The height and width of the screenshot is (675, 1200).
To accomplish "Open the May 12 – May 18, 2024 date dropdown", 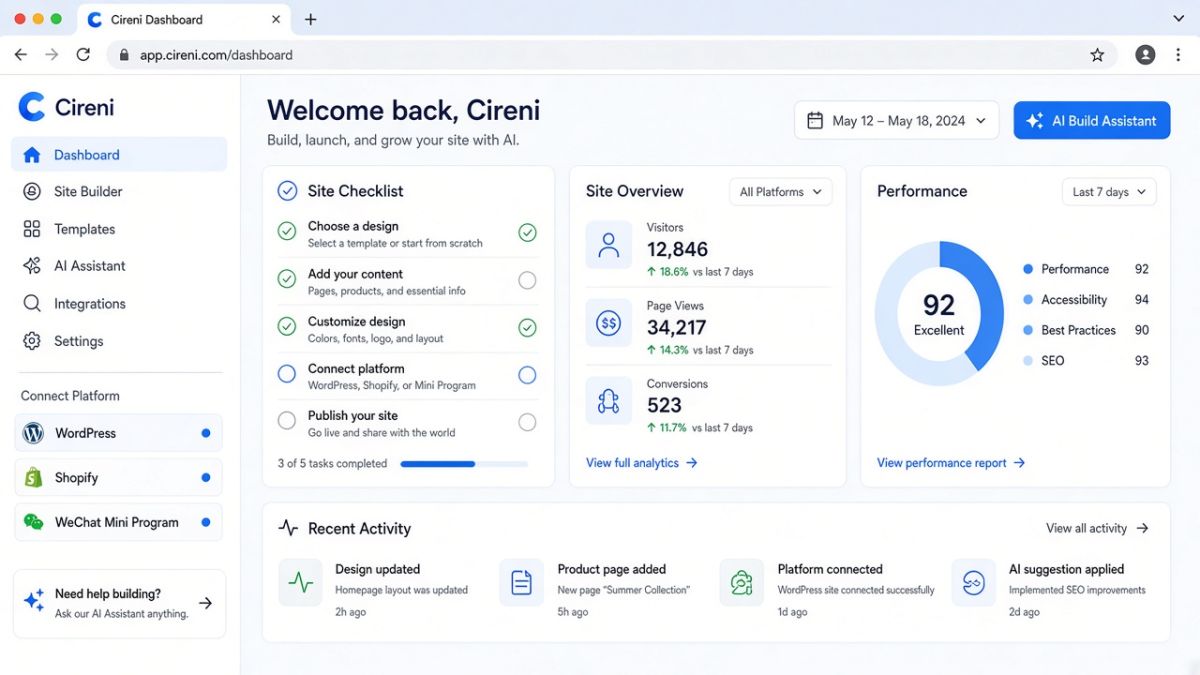I will pos(897,121).
